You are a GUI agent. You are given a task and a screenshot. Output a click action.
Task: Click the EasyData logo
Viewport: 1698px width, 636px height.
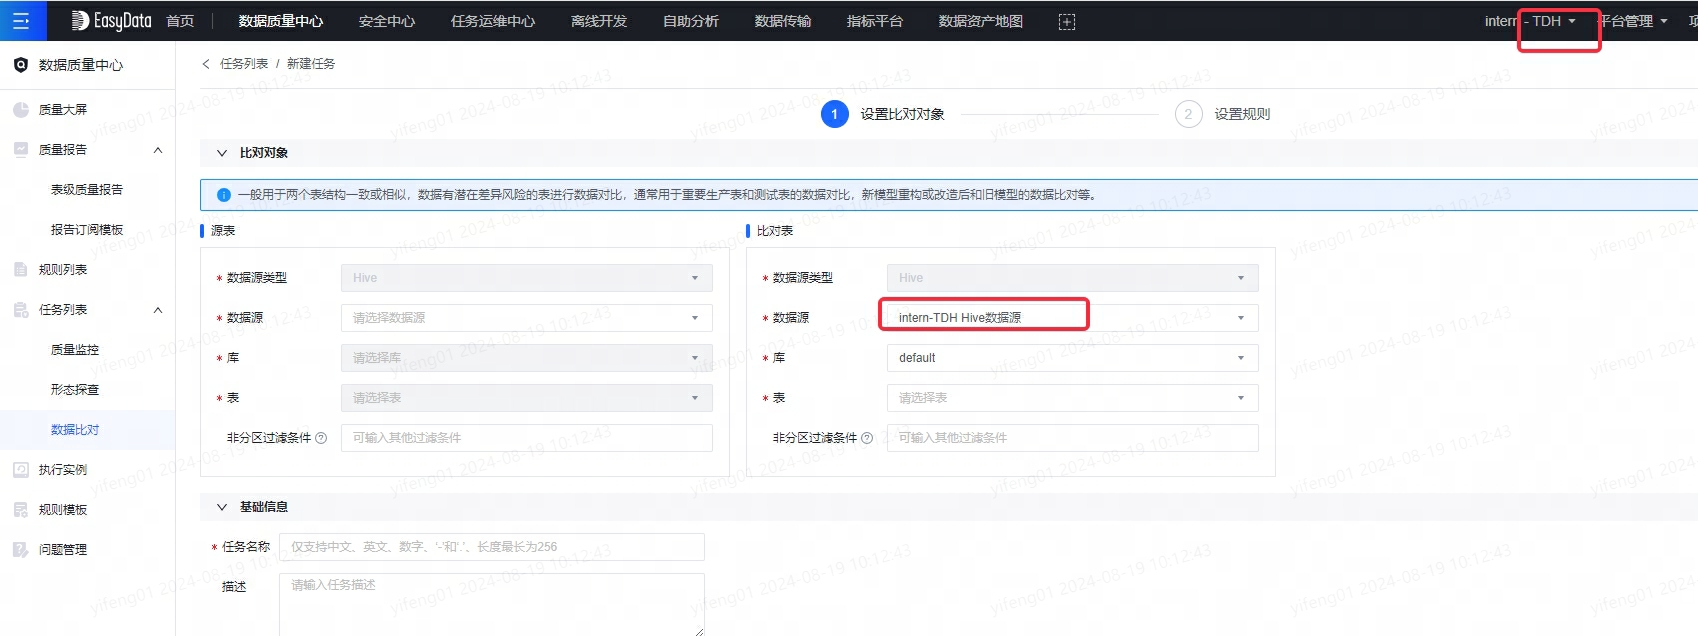point(111,21)
